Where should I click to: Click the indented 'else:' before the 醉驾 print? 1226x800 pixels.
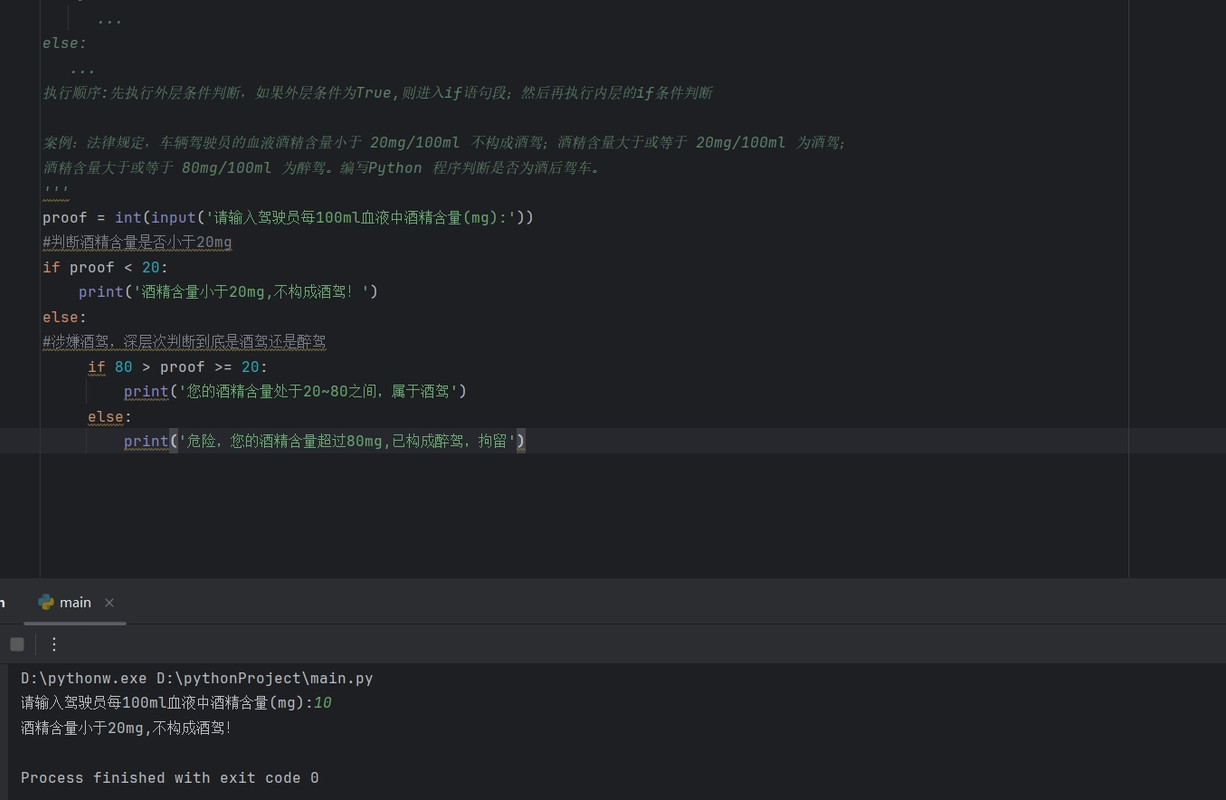pyautogui.click(x=110, y=416)
